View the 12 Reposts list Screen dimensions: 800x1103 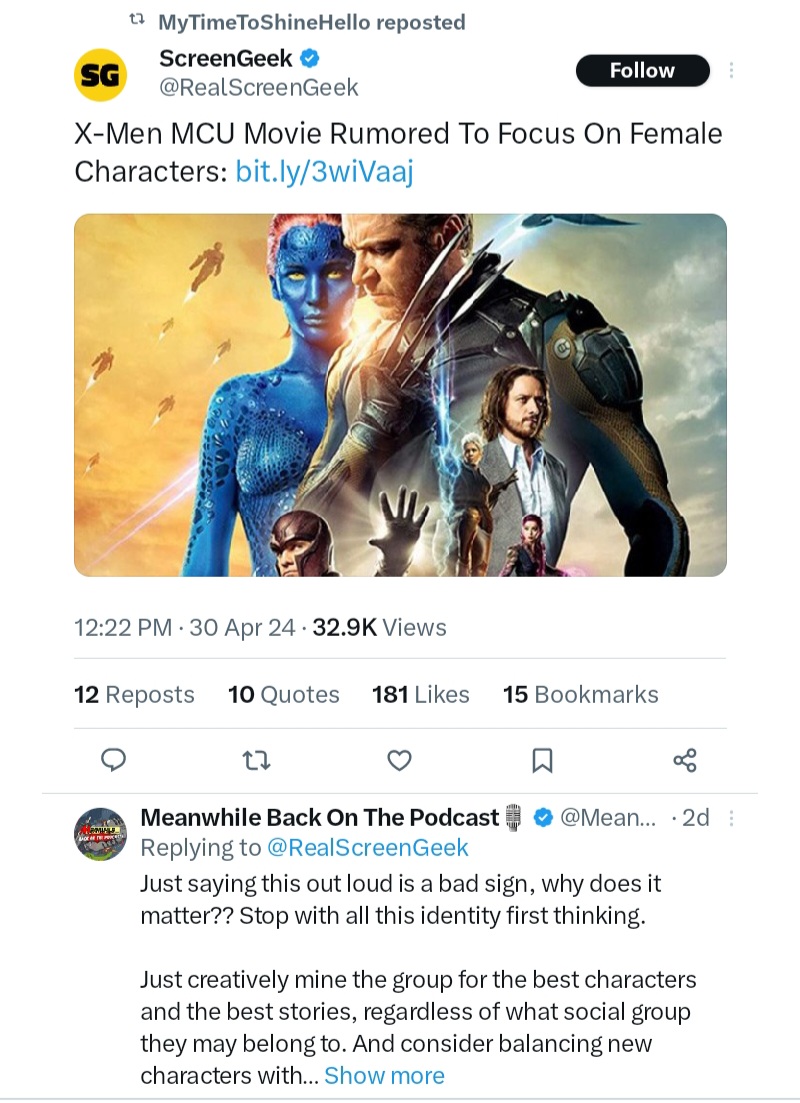(134, 694)
